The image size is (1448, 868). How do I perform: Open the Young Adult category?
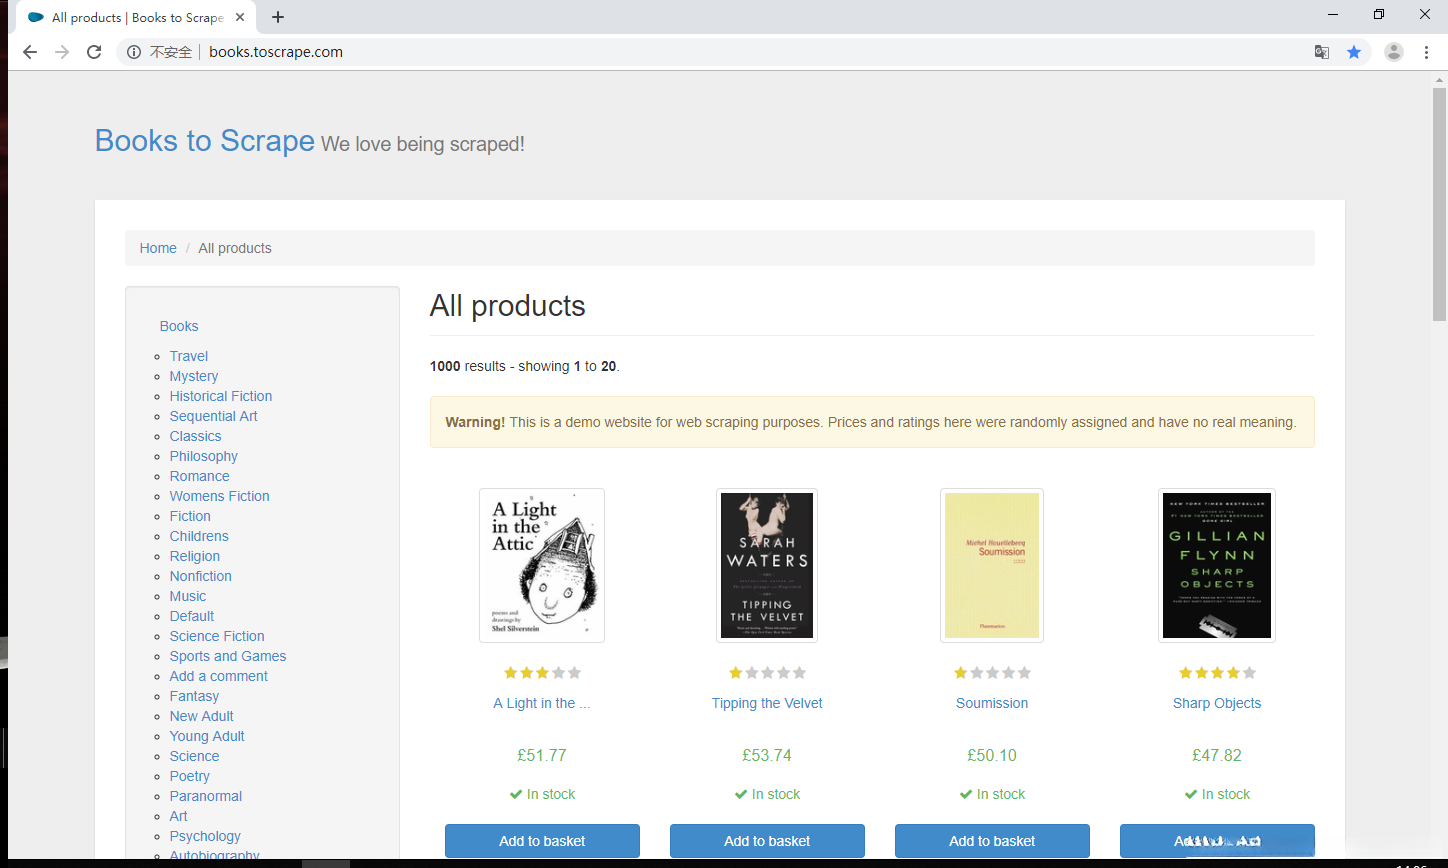(x=207, y=736)
